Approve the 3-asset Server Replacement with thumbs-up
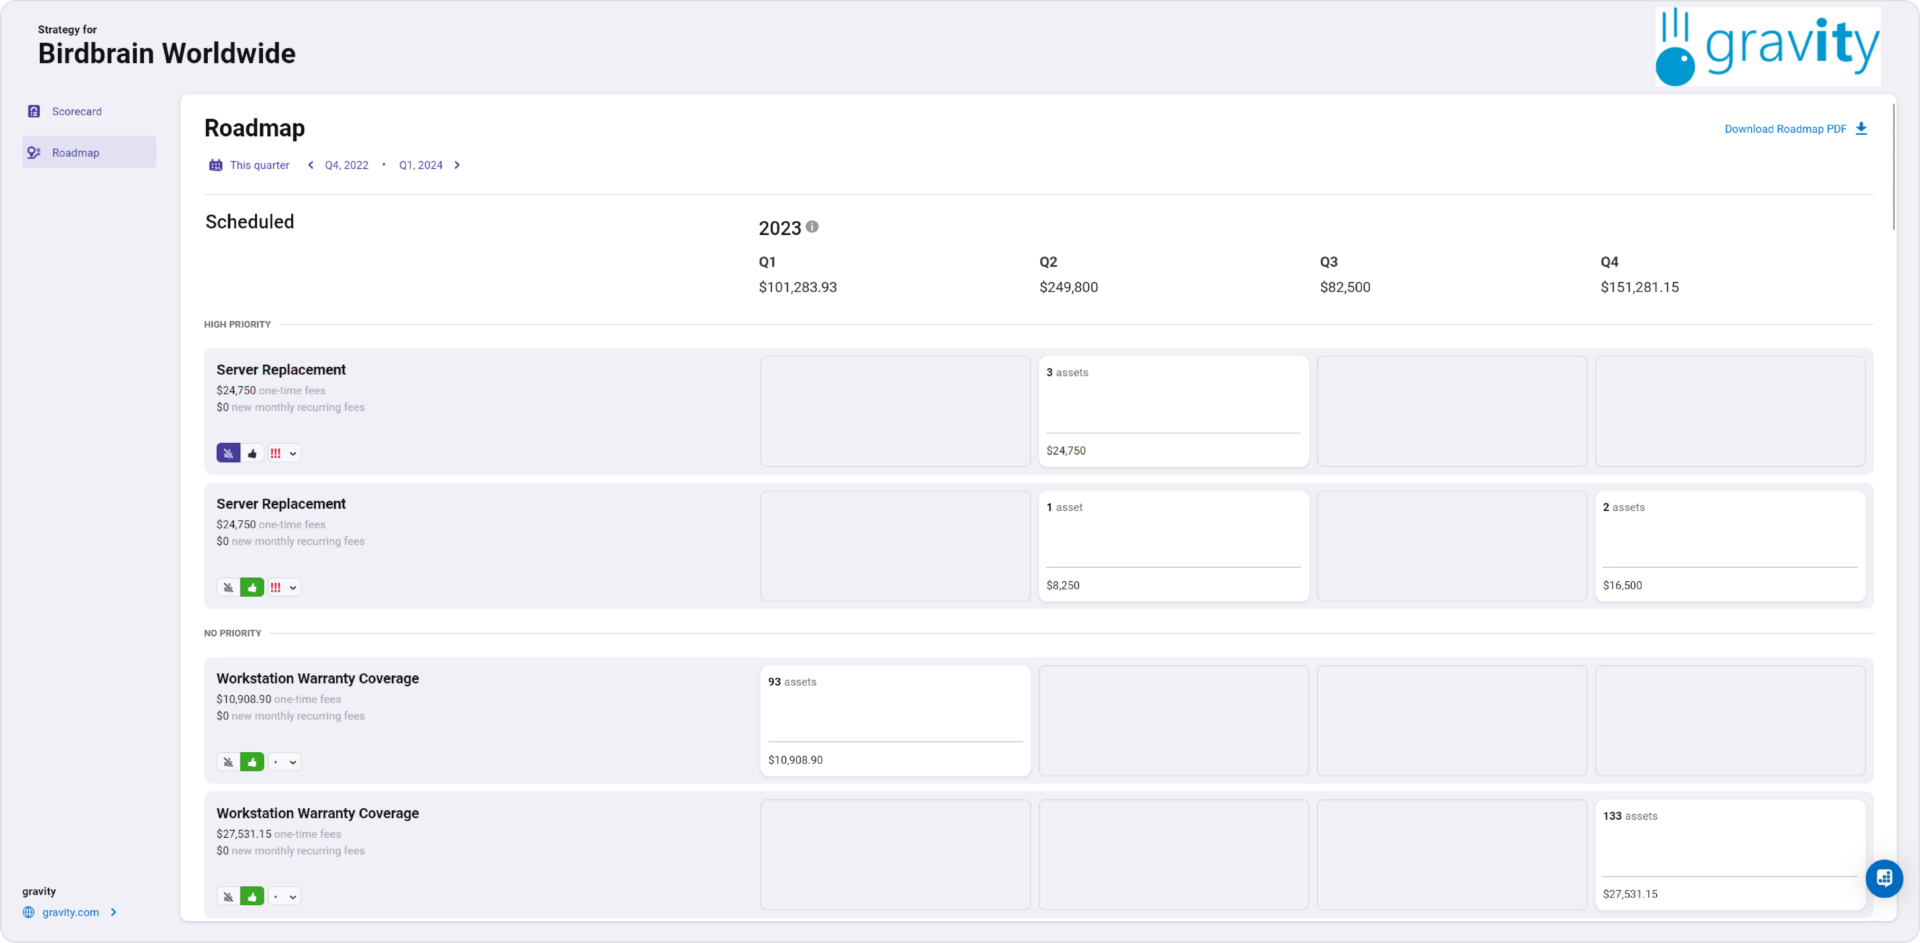 (x=252, y=453)
